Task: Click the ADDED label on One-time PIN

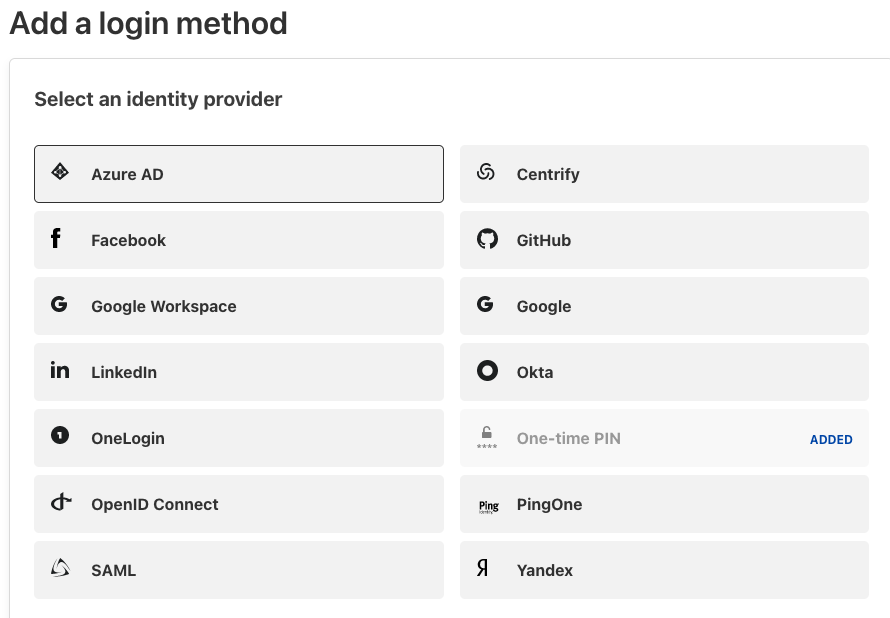Action: tap(831, 439)
